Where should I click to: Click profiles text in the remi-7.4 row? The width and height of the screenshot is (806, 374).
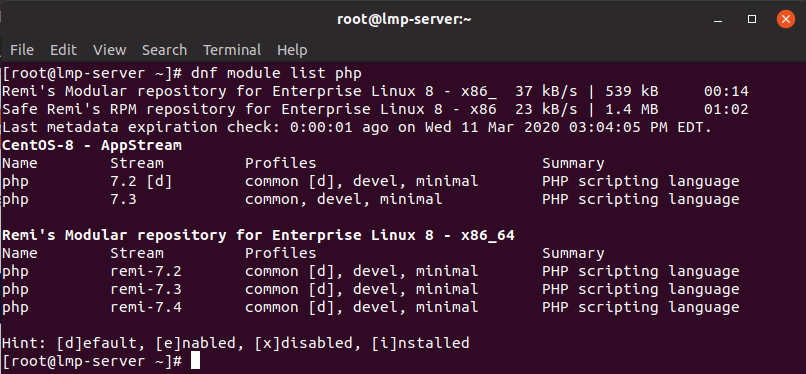361,307
